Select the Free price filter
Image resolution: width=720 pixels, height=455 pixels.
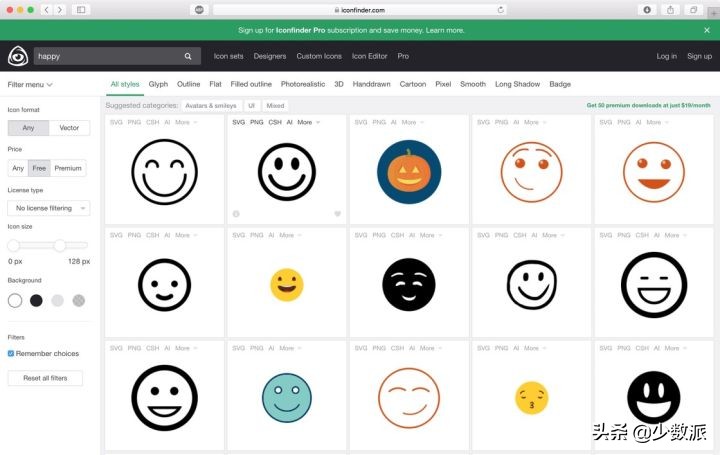coord(39,168)
